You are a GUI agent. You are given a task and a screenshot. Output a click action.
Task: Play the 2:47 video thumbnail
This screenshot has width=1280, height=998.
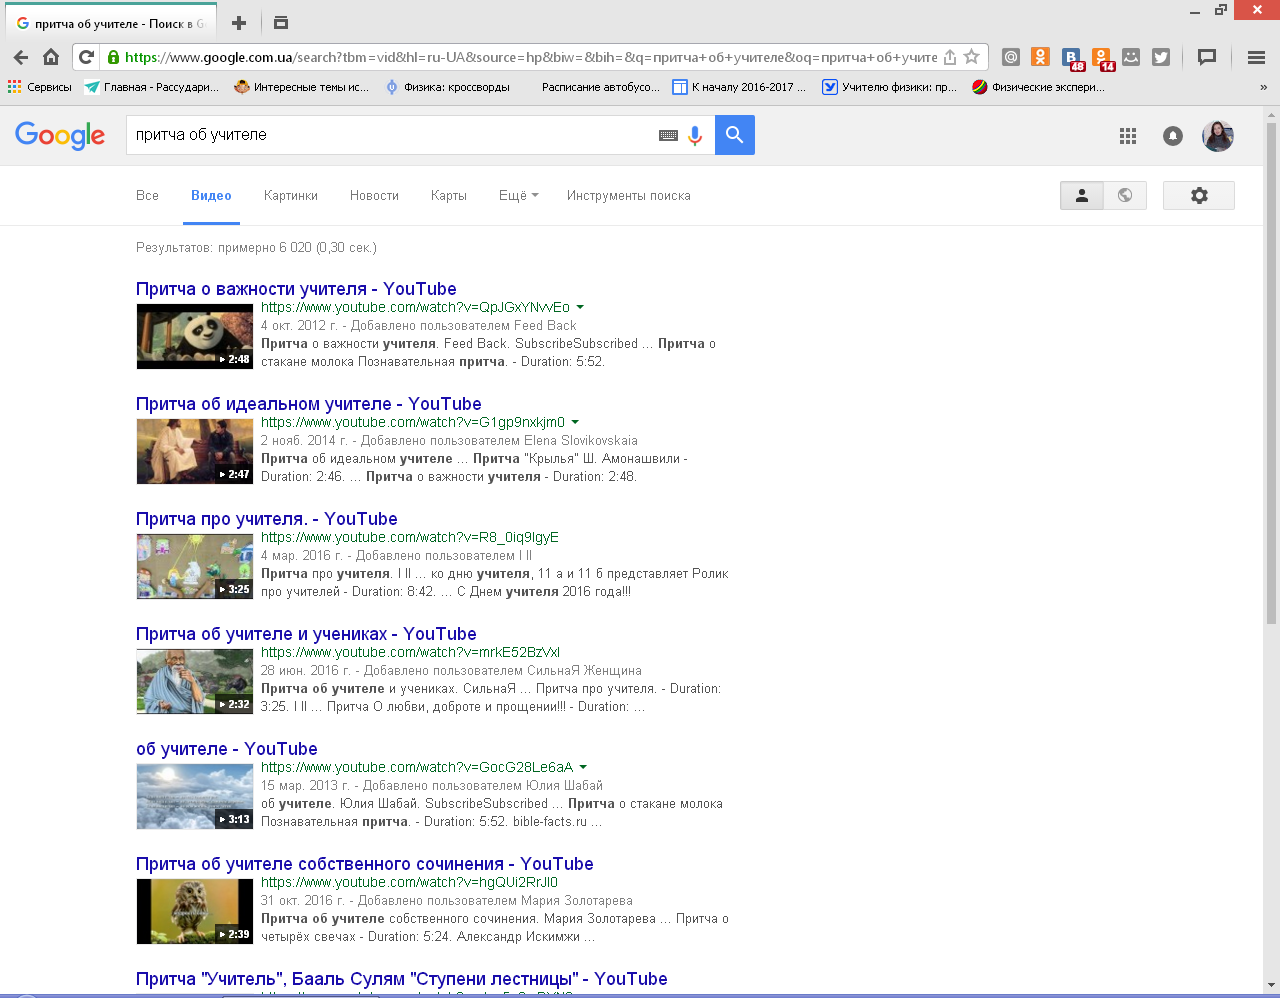coord(195,452)
